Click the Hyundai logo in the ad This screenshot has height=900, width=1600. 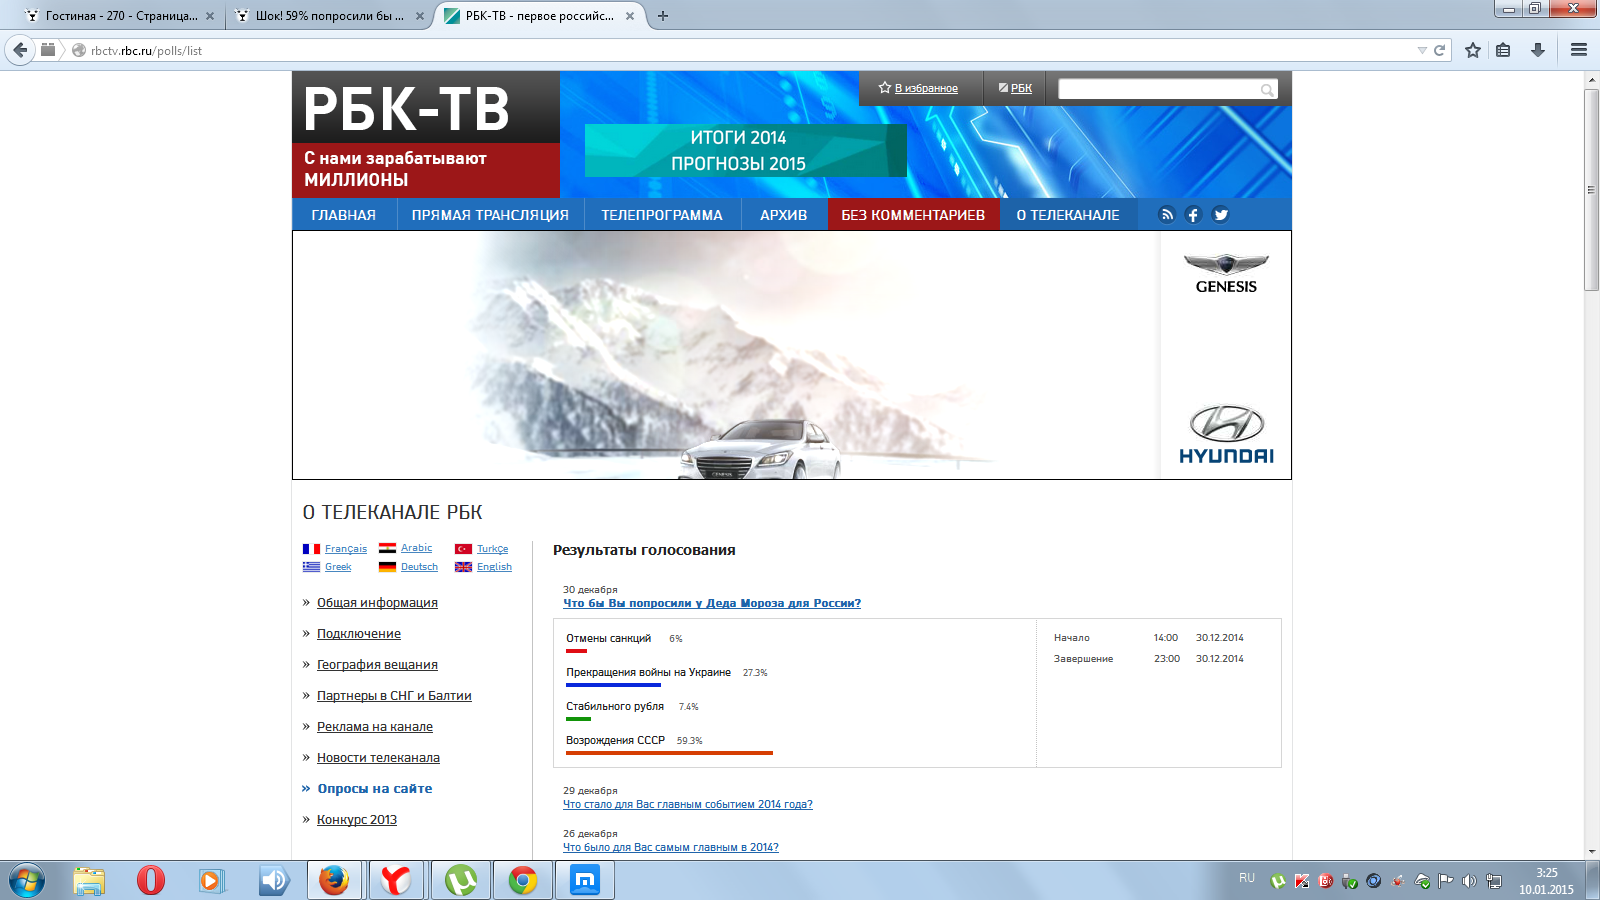1226,434
